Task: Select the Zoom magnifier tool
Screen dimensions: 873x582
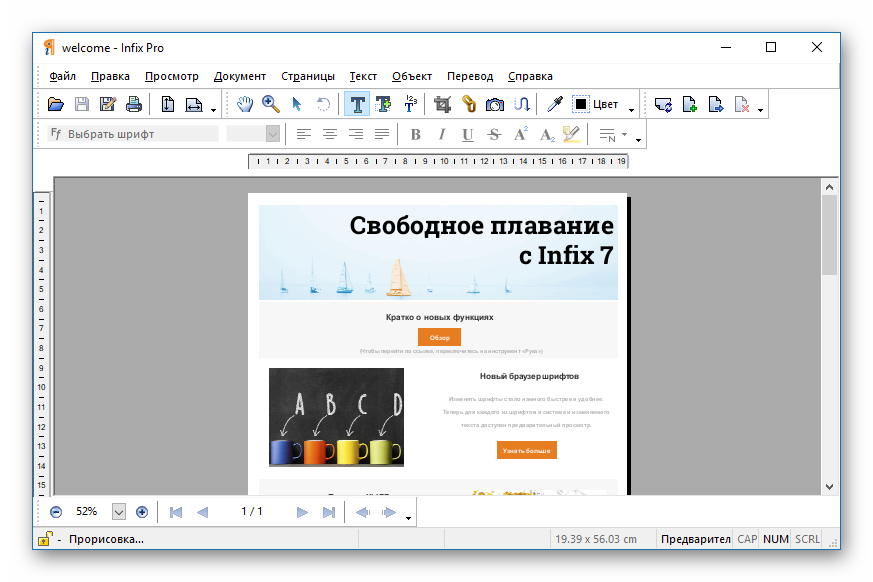Action: pos(270,104)
